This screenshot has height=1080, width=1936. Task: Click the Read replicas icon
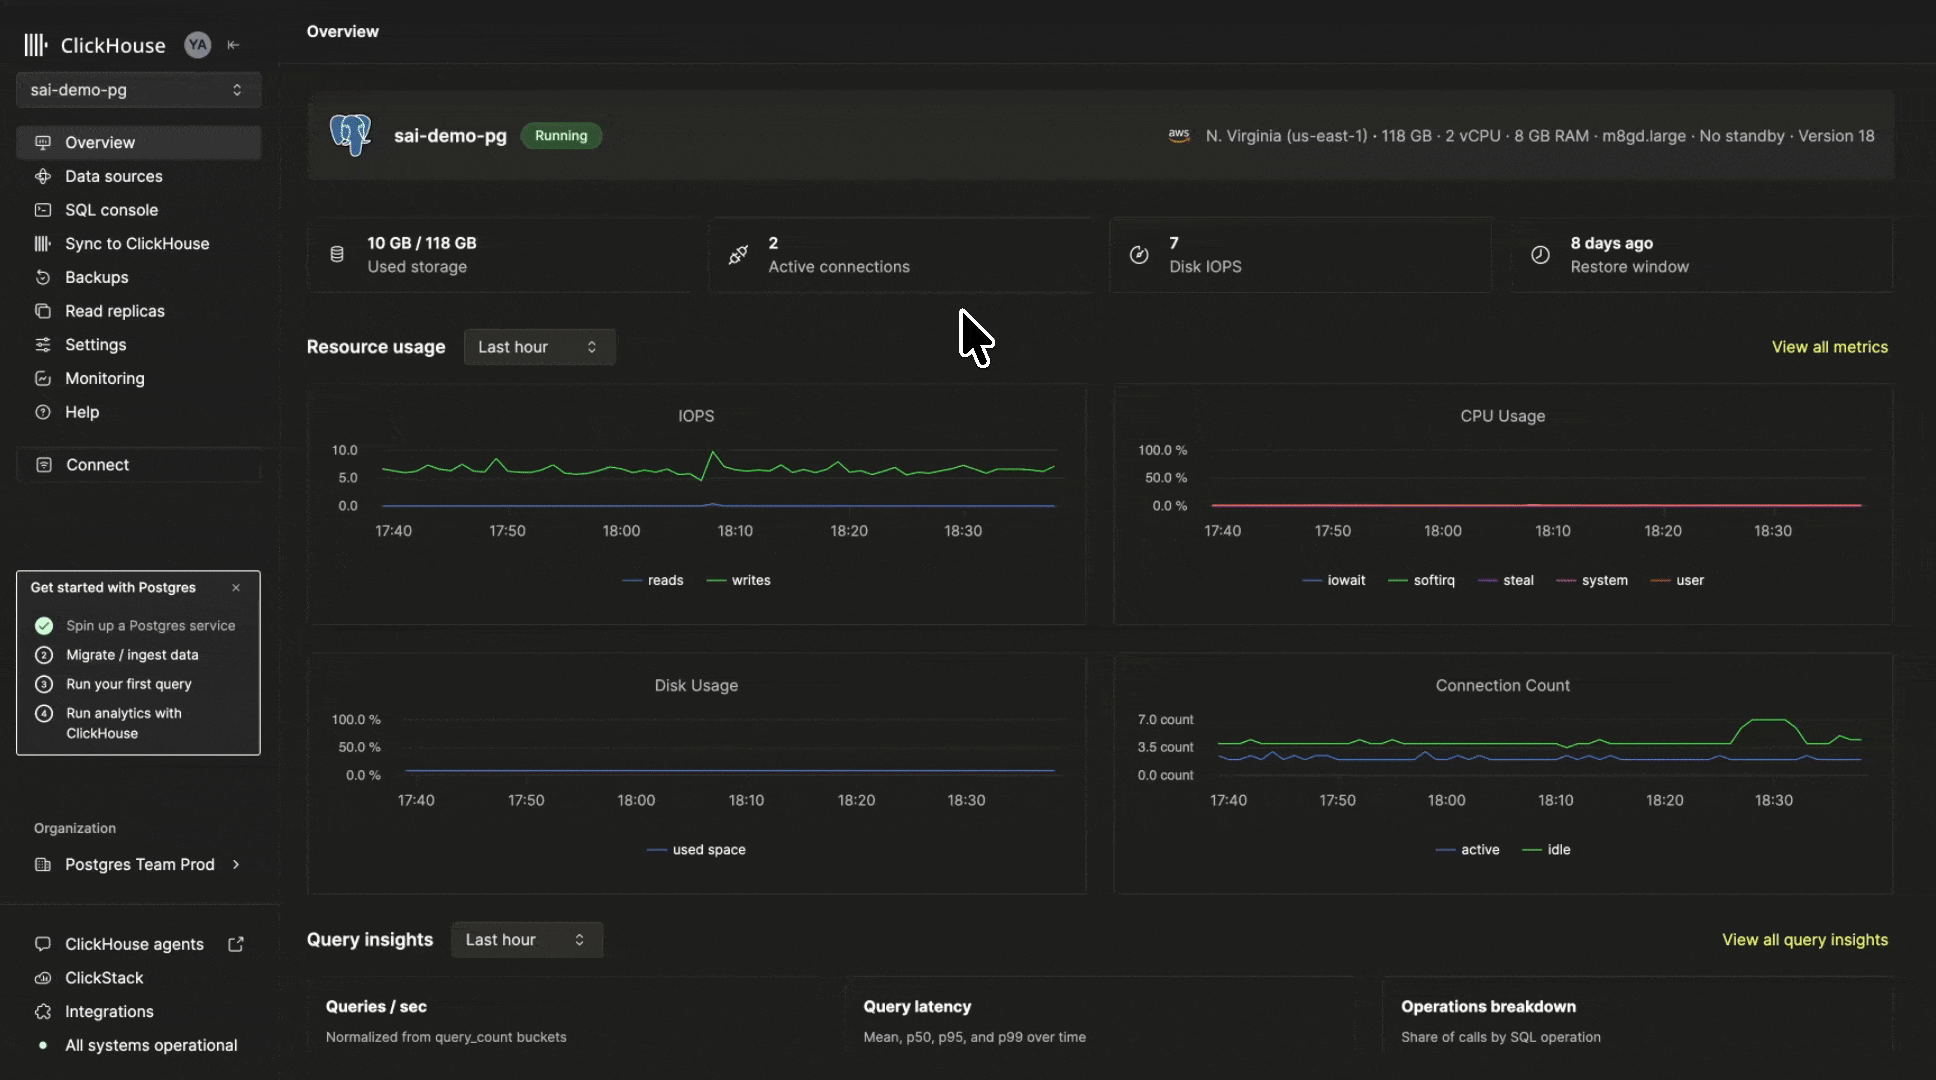point(43,311)
